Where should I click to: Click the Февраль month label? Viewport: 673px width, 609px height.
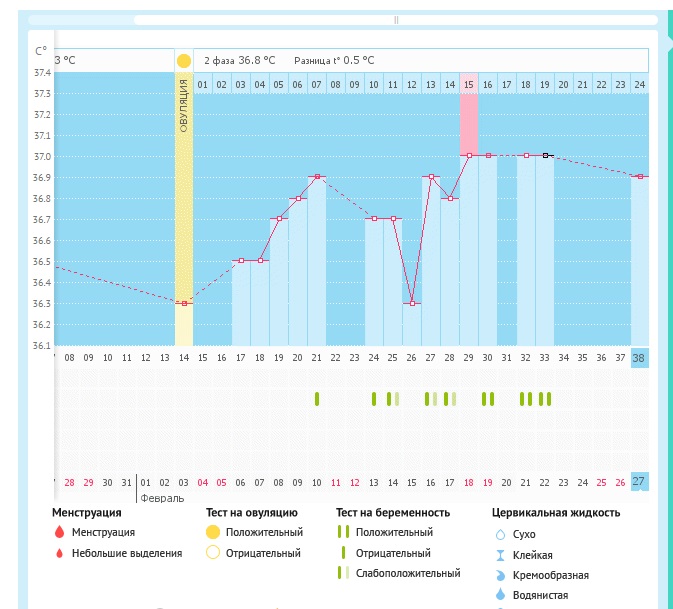point(162,497)
